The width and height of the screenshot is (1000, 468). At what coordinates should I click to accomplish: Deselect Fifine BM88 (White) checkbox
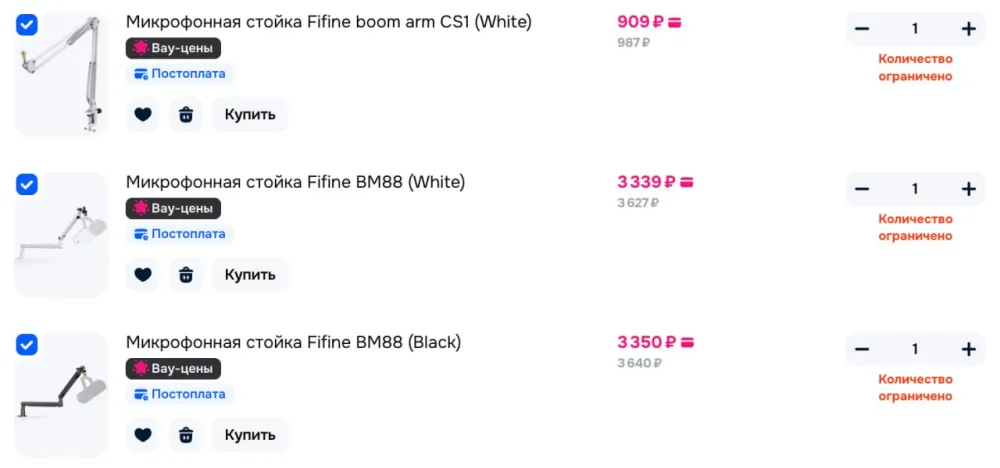pos(27,185)
